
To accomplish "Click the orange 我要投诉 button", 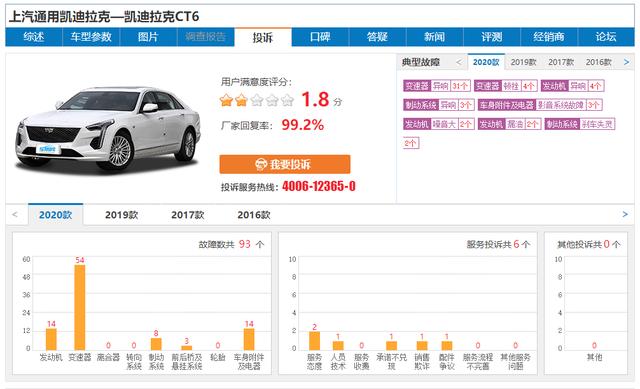I will tap(285, 164).
